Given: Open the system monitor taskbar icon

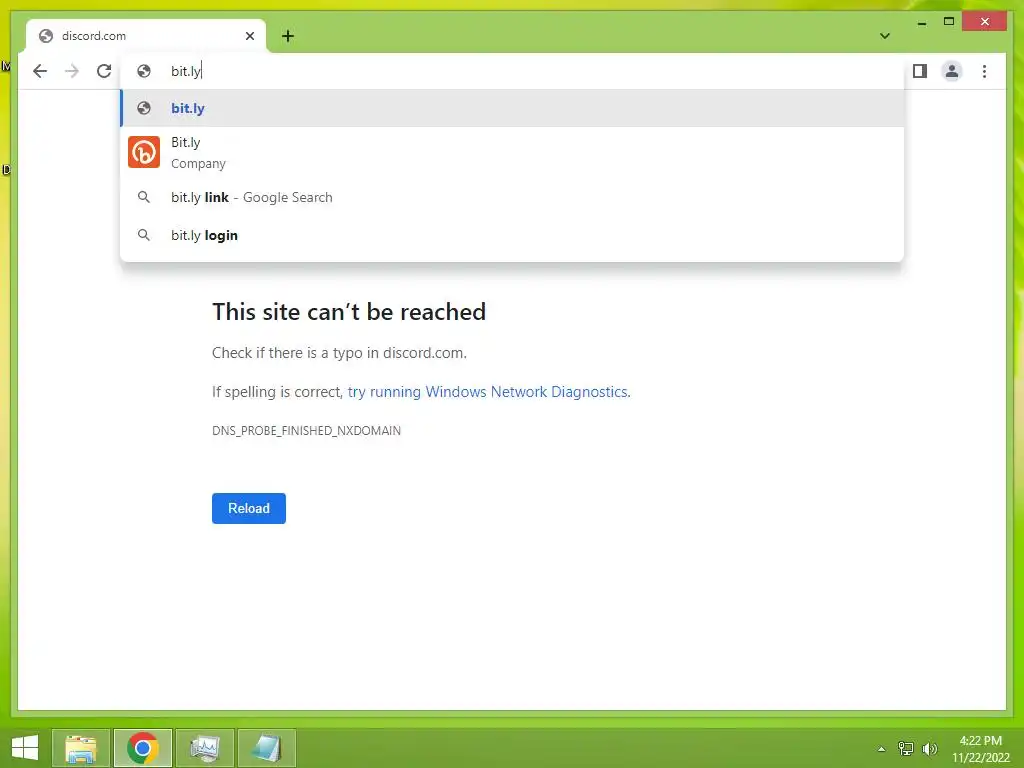Looking at the screenshot, I should [204, 748].
